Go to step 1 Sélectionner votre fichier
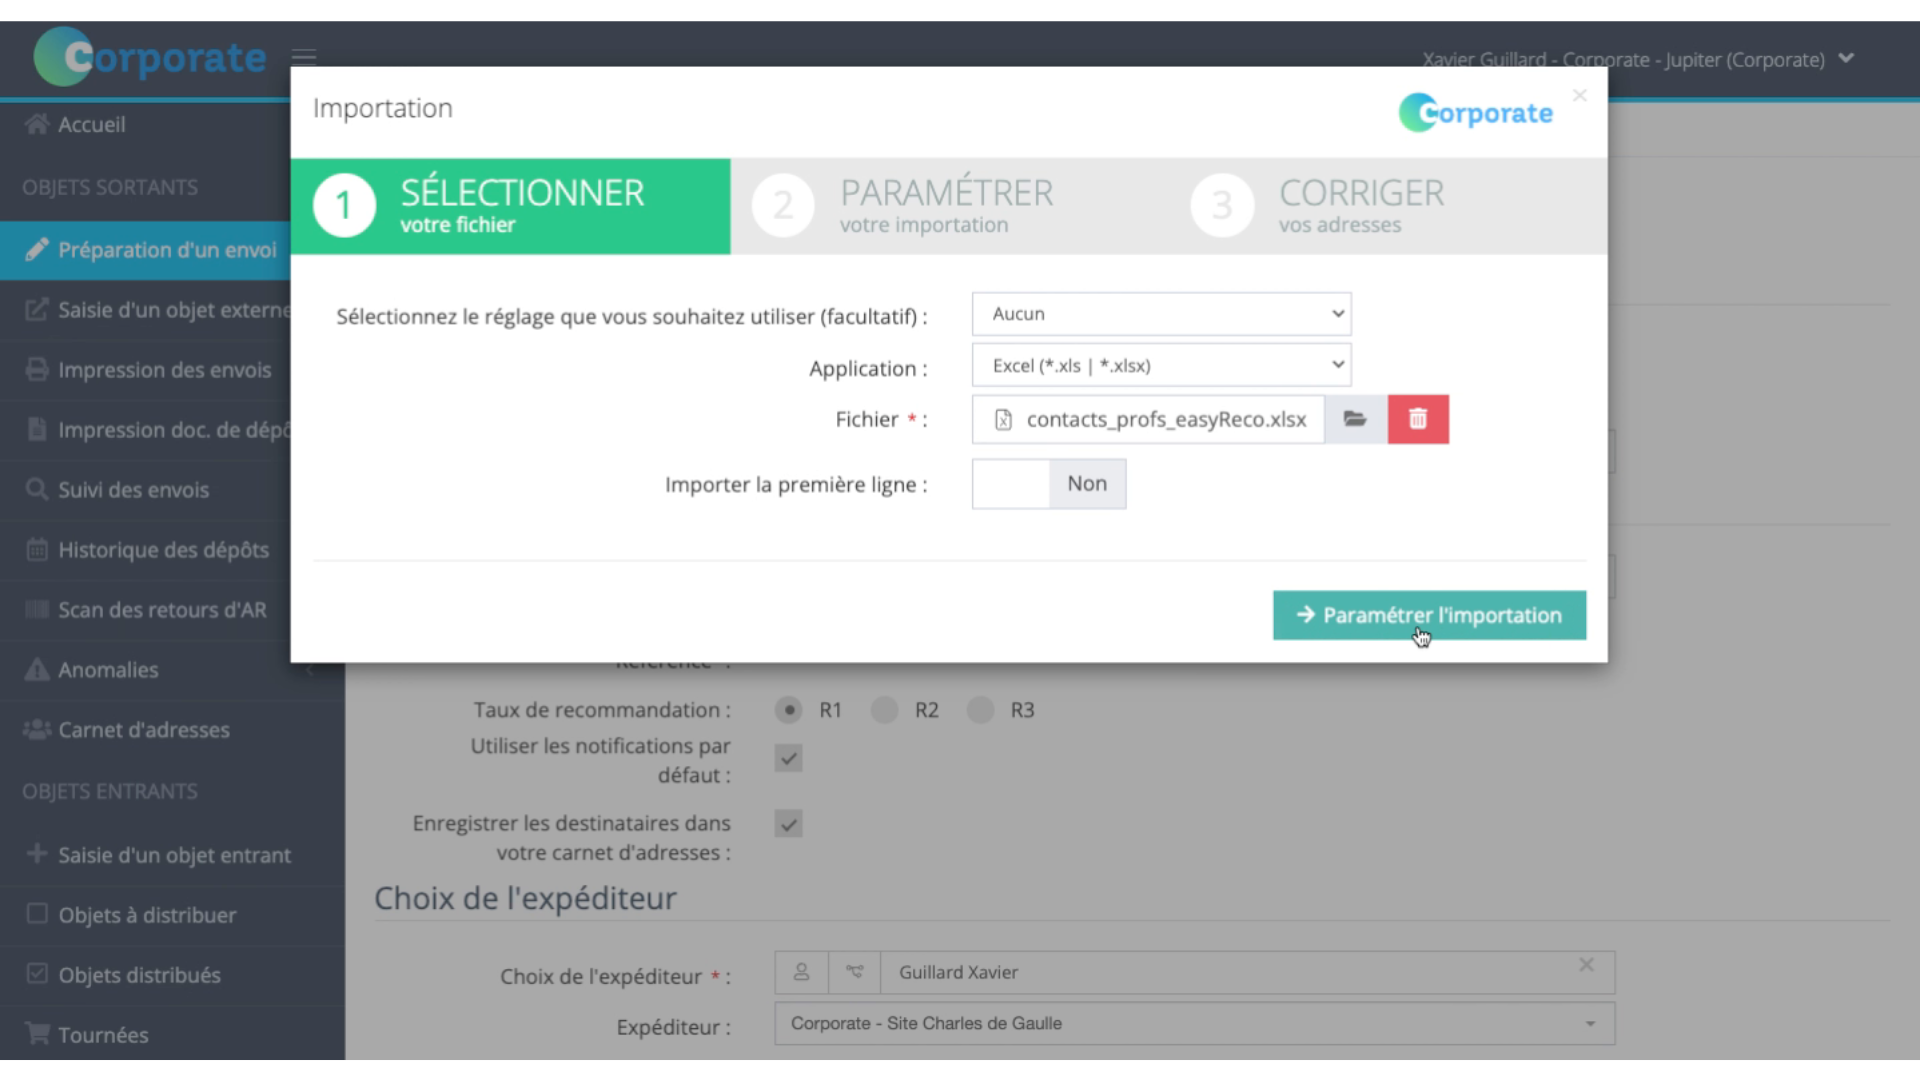 pos(510,206)
